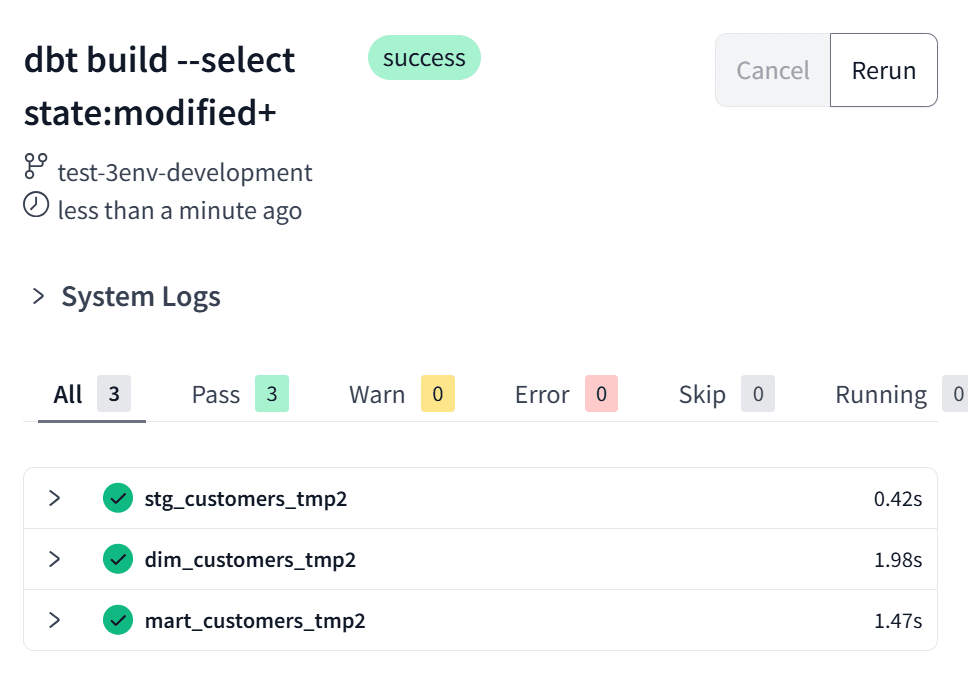
Task: Click the clock timestamp icon
Action: tap(36, 205)
